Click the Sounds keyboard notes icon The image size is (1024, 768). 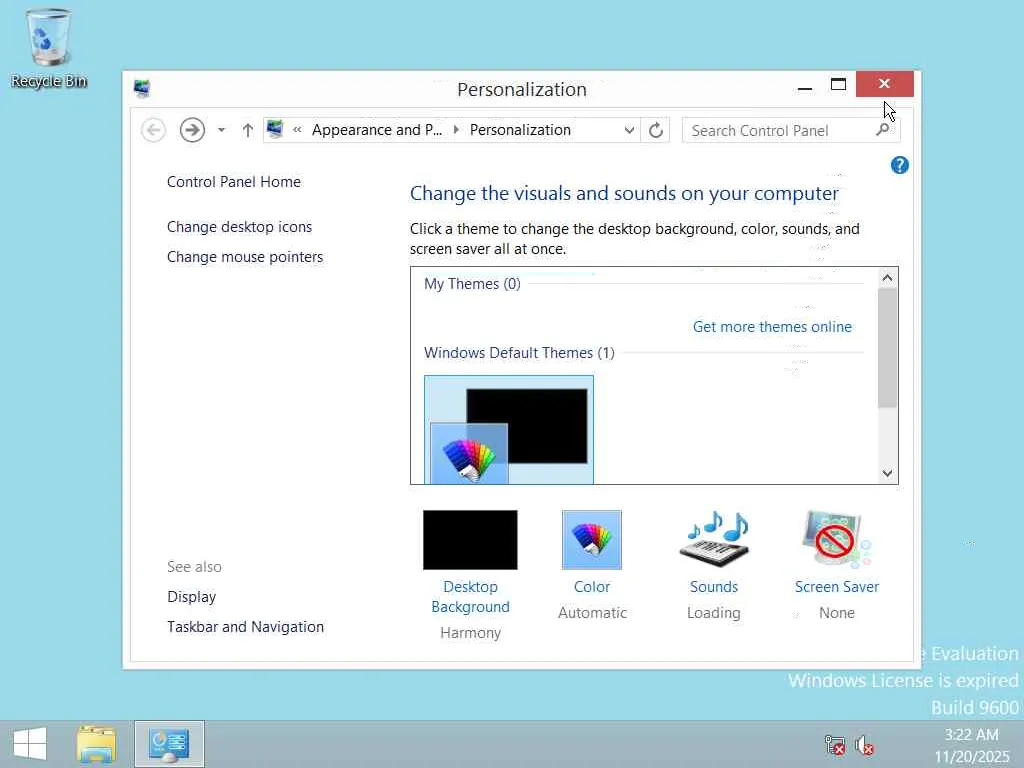[x=714, y=539]
